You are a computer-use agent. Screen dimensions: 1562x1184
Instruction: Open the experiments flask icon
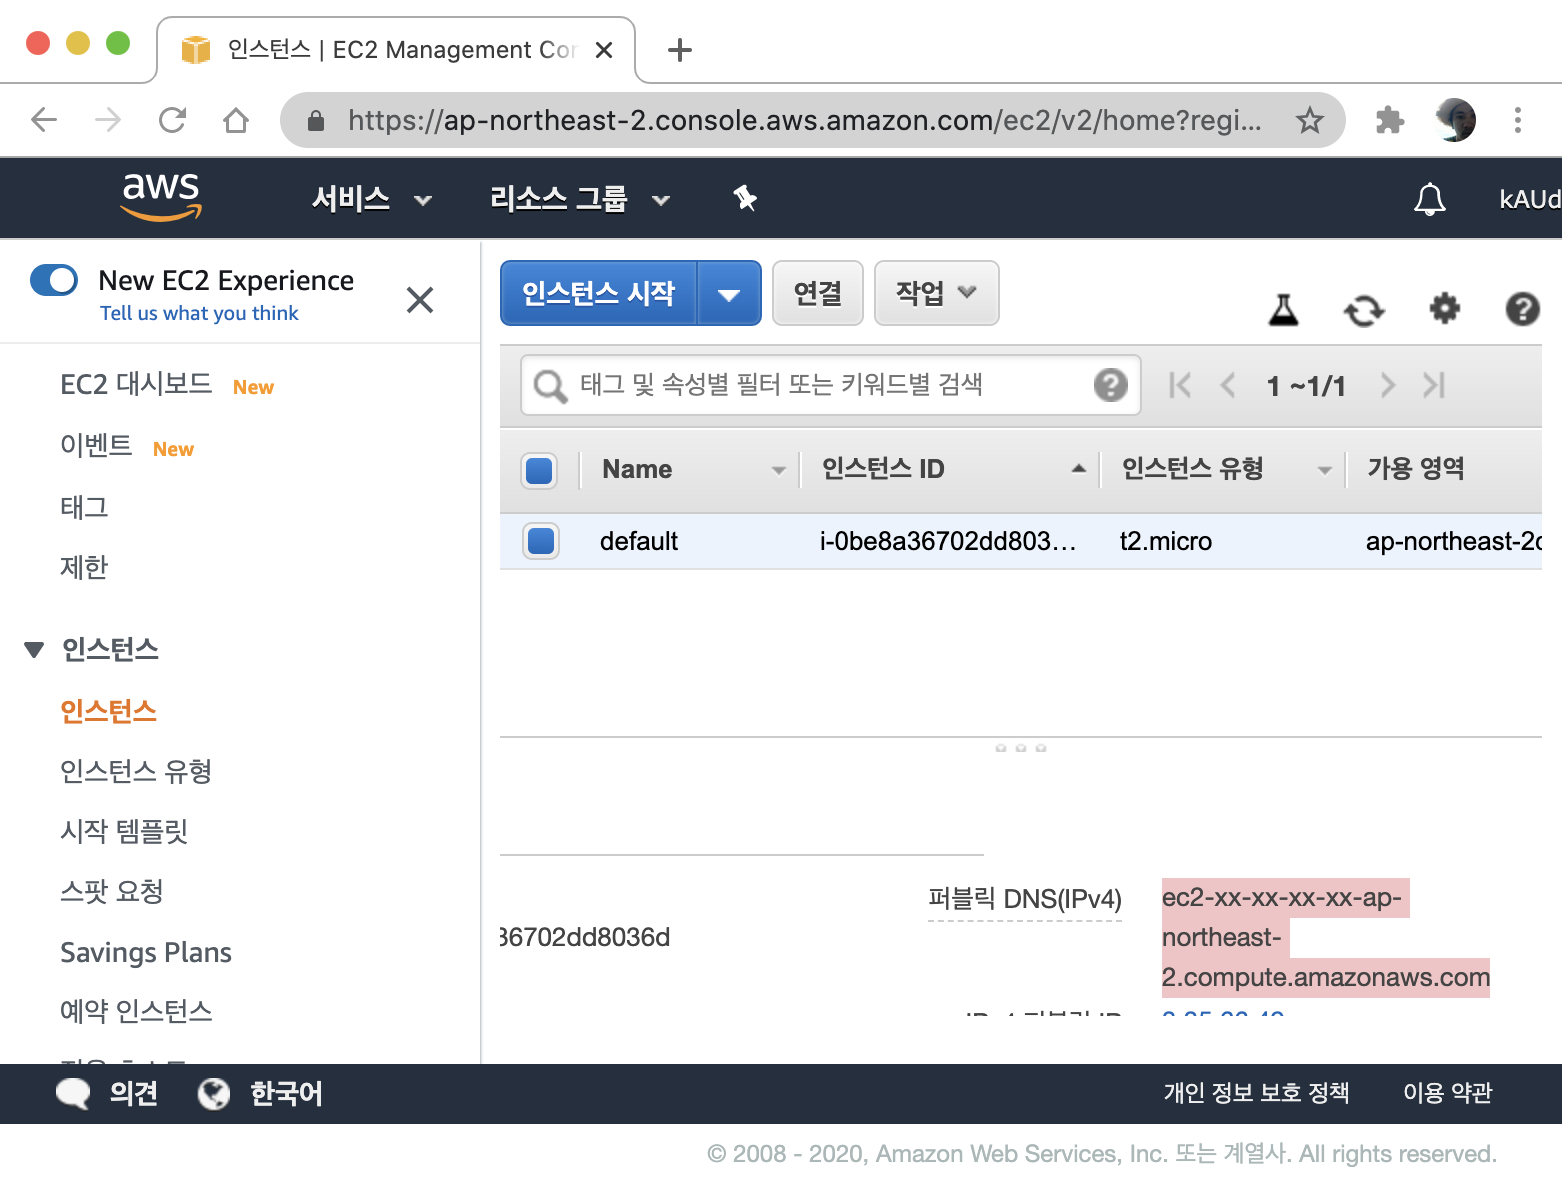pos(1283,309)
